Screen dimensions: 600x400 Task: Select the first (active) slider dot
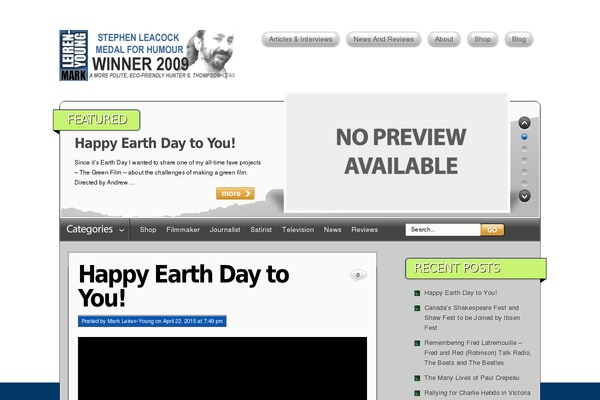(x=524, y=137)
